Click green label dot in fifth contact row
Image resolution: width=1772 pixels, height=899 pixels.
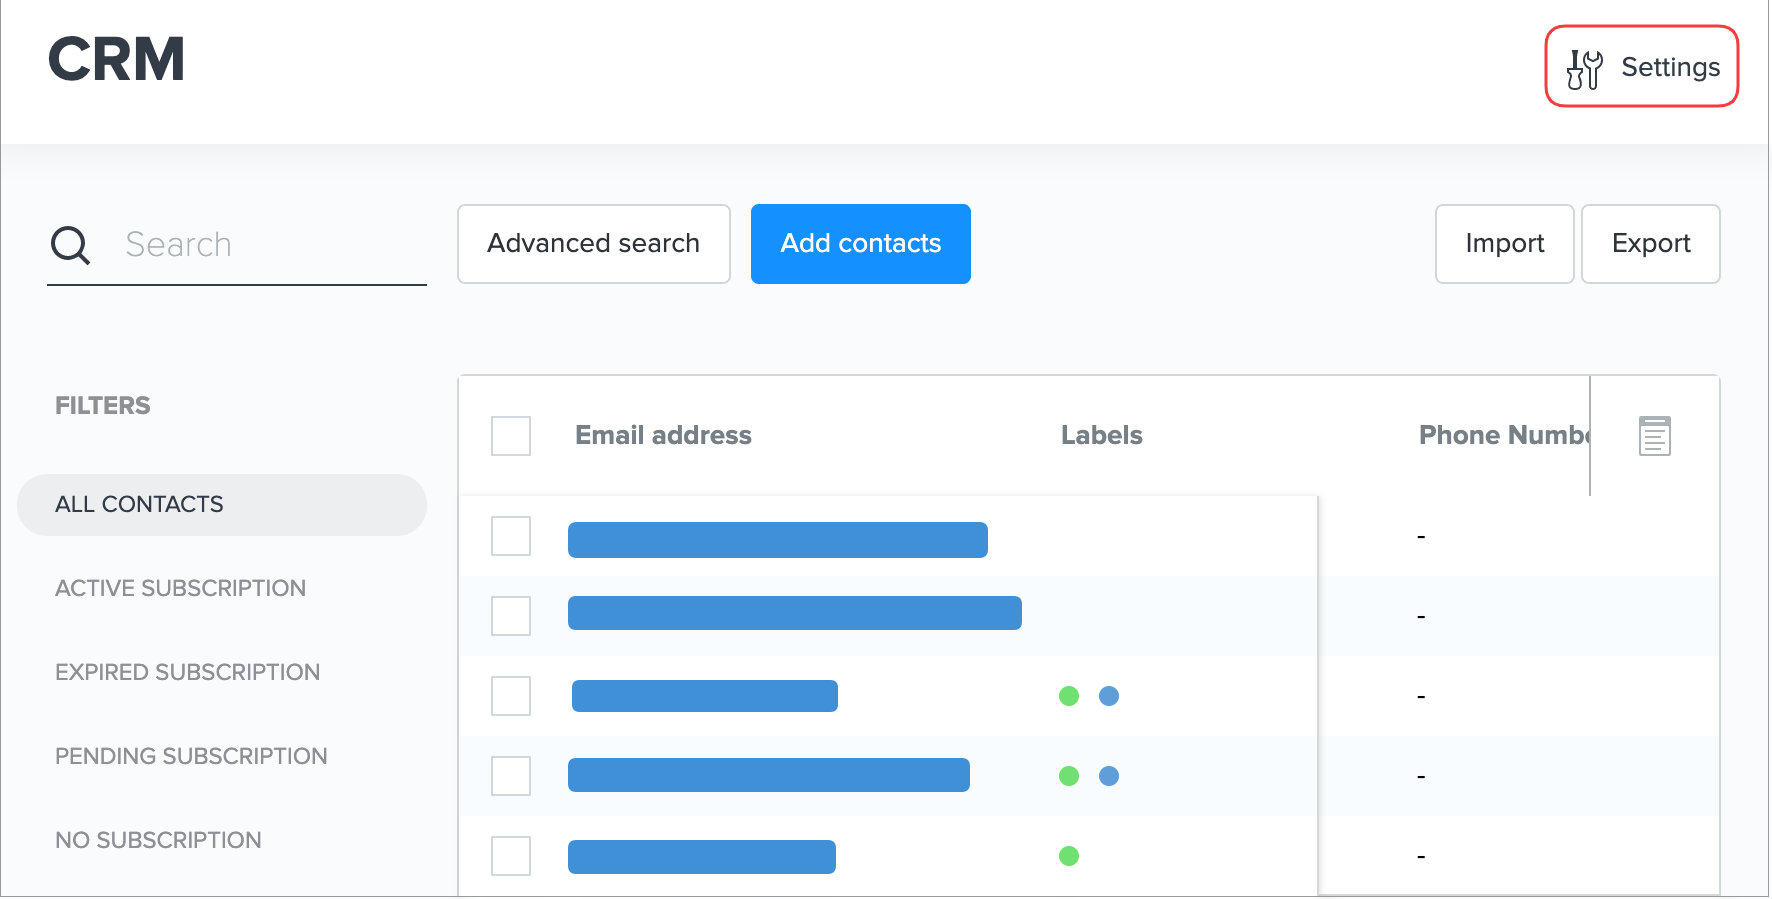pyautogui.click(x=1069, y=856)
